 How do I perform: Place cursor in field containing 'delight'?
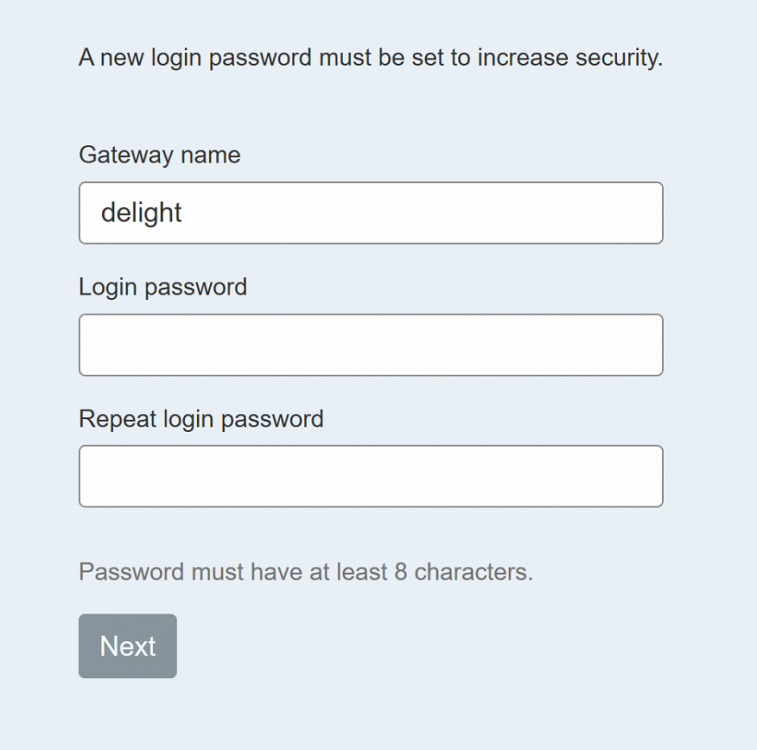pos(370,213)
